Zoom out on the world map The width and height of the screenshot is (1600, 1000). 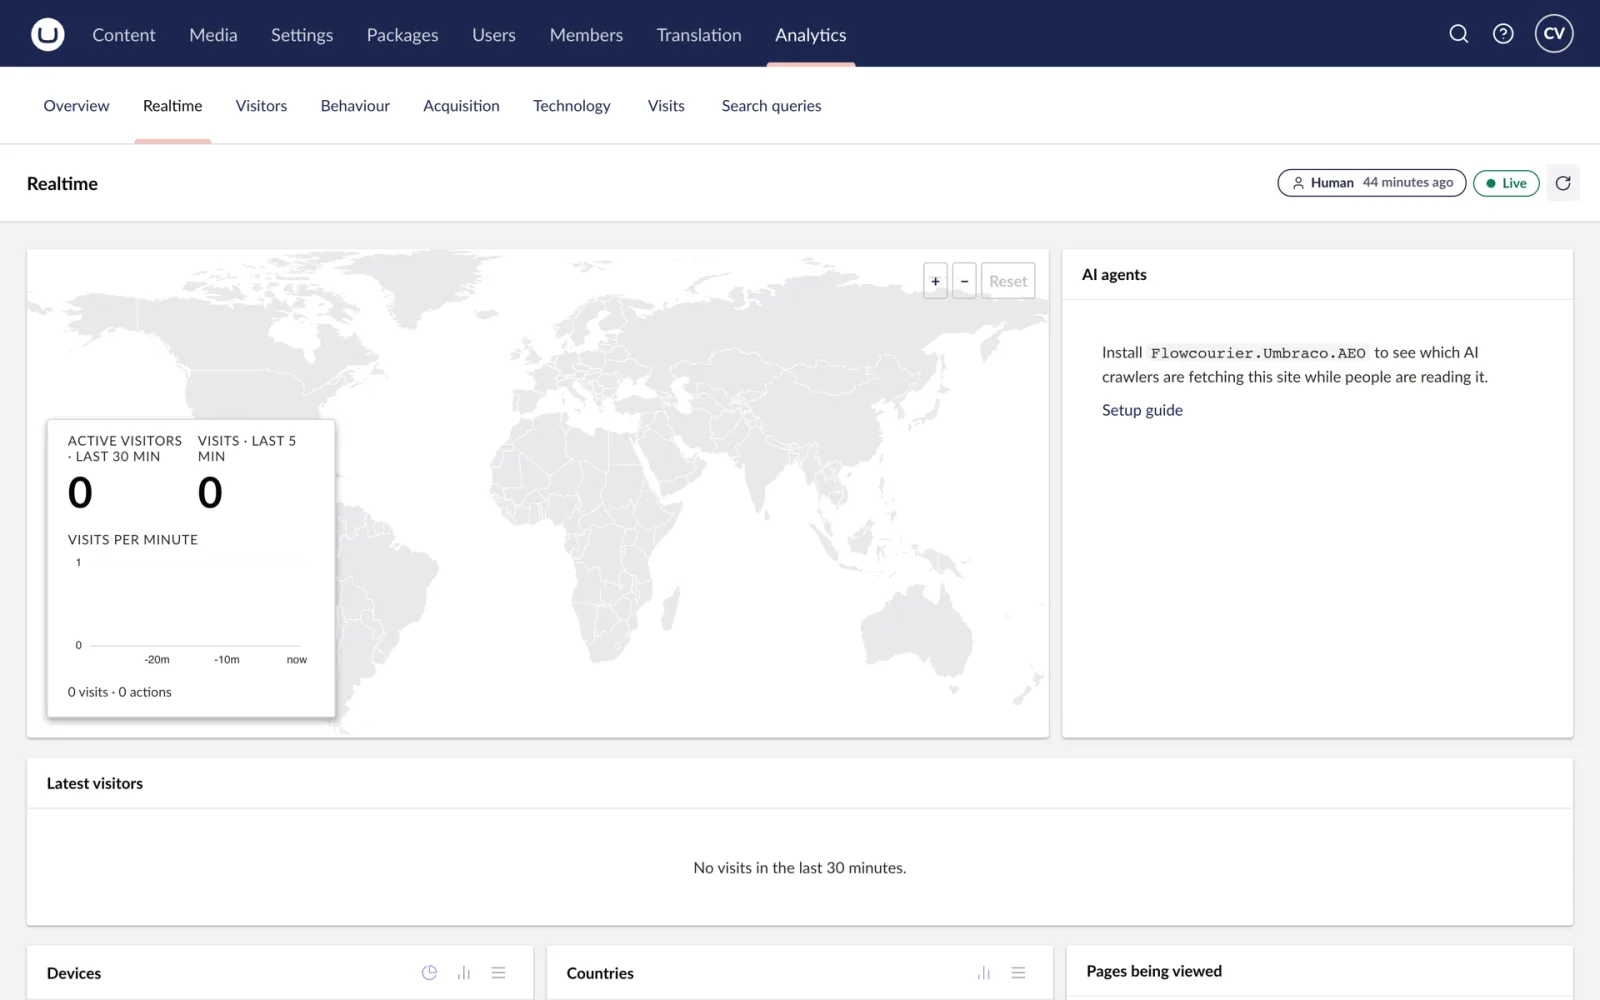click(x=964, y=281)
